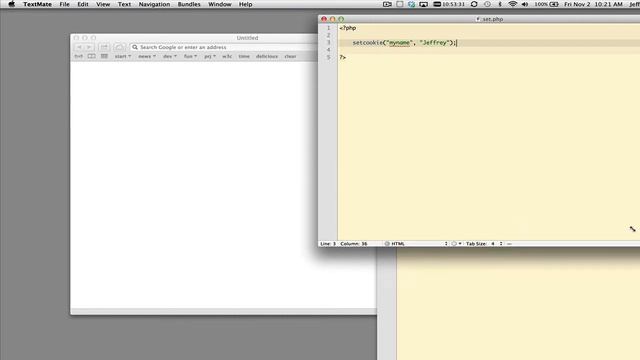Screen dimensions: 640x360
Task: Open the File menu
Action: (x=64, y=4)
